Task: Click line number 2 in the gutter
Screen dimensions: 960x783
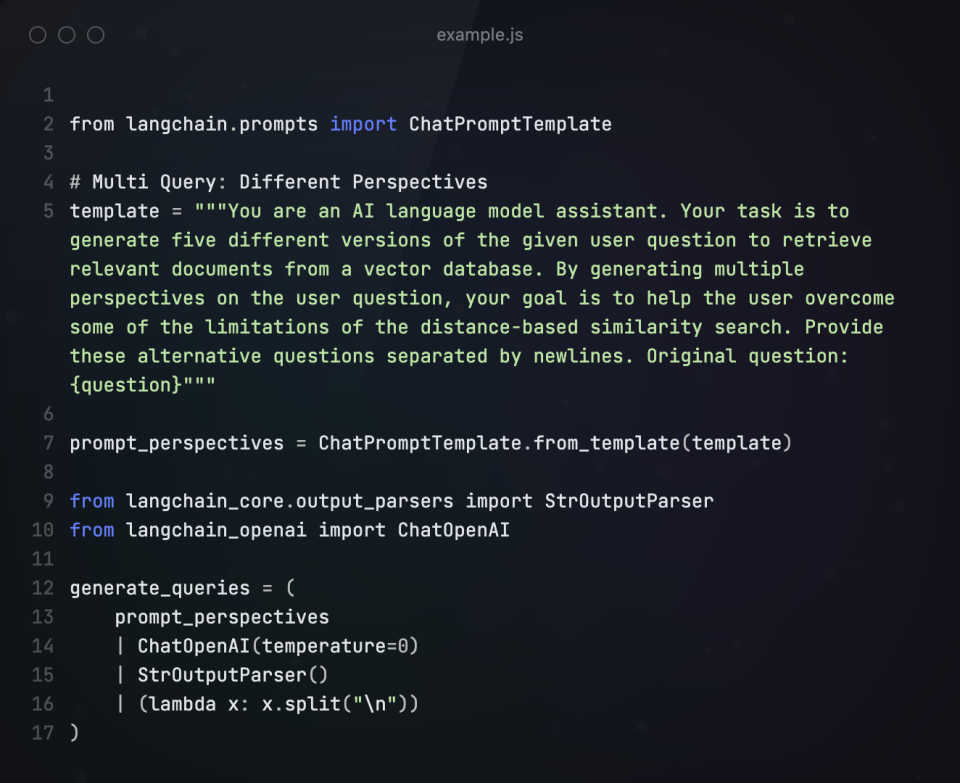Action: [48, 125]
